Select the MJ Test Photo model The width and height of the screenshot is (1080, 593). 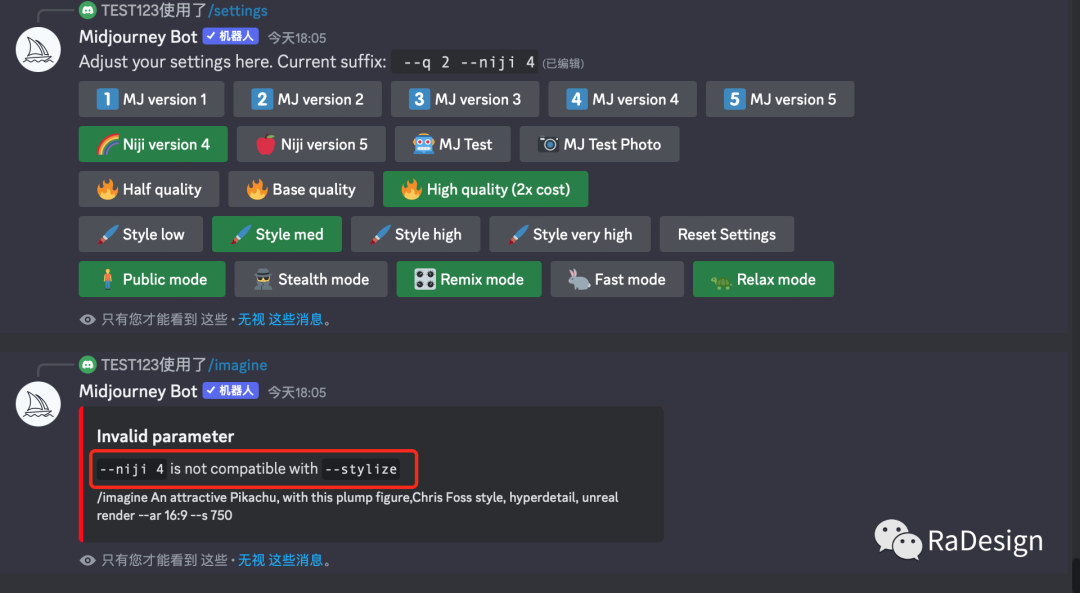point(599,144)
